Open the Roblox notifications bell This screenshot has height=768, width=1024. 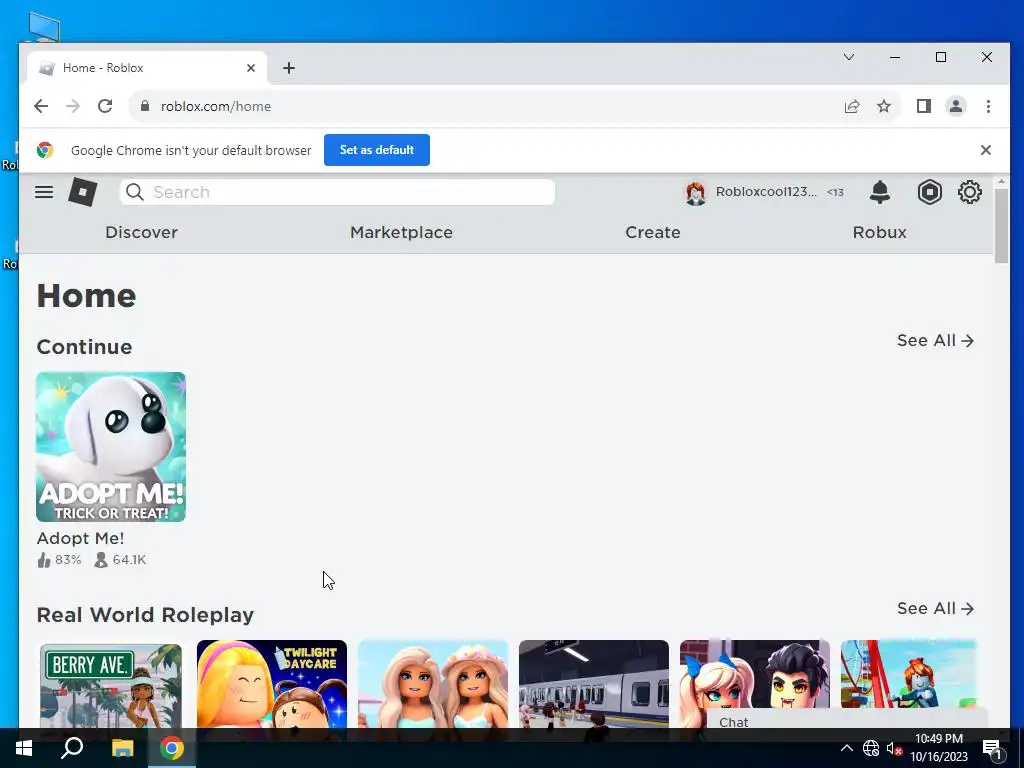coord(880,192)
